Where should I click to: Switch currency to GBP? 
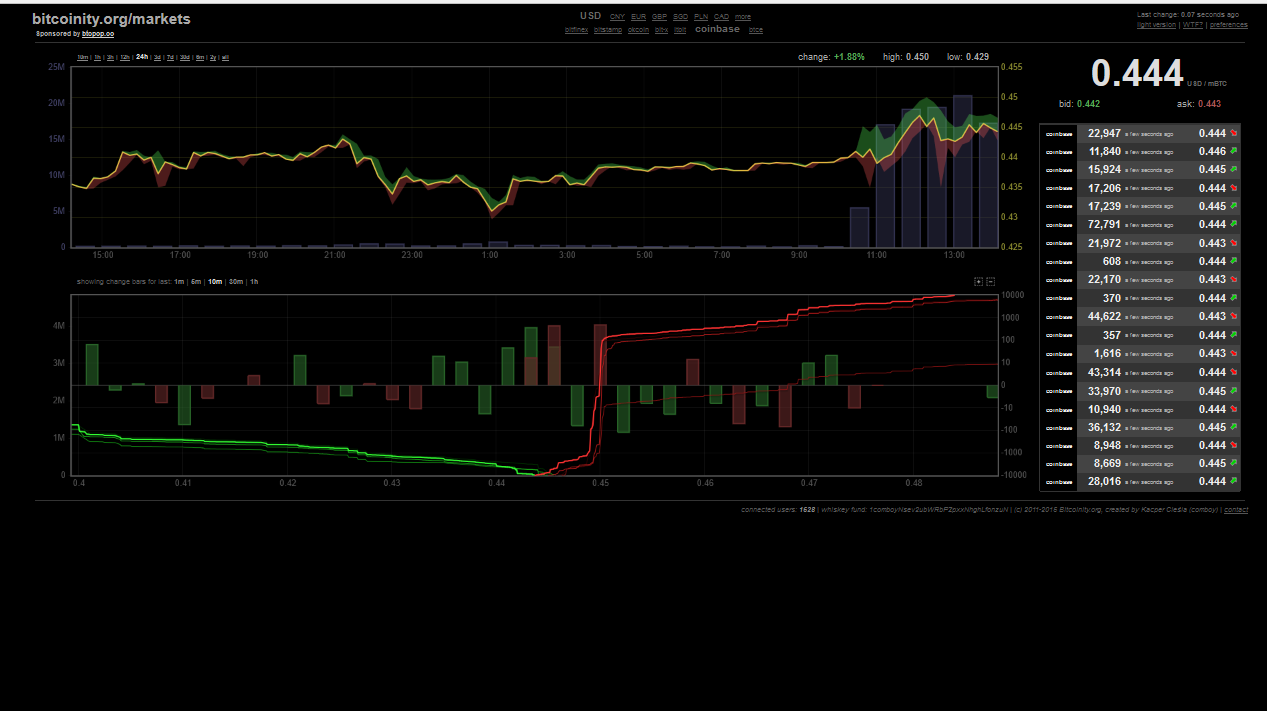(659, 17)
